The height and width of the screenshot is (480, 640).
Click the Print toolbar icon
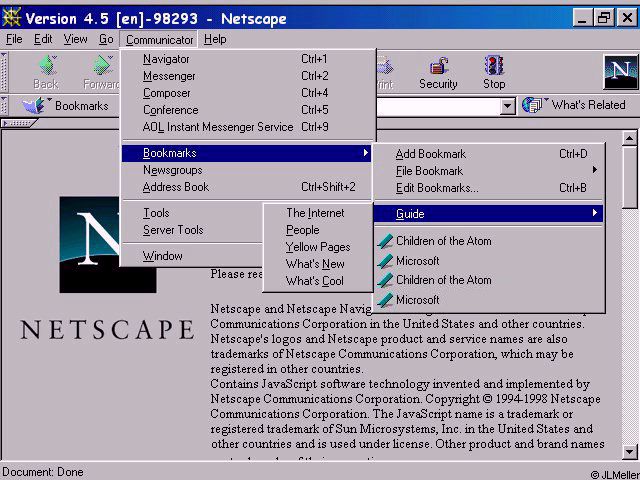pyautogui.click(x=385, y=66)
